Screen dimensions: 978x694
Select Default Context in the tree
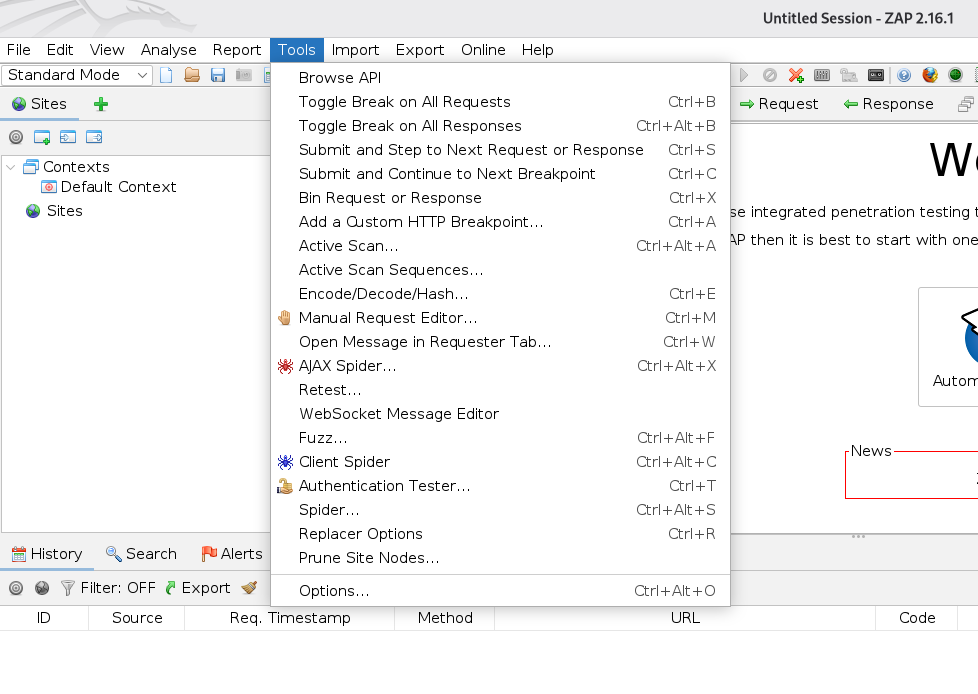(x=109, y=187)
